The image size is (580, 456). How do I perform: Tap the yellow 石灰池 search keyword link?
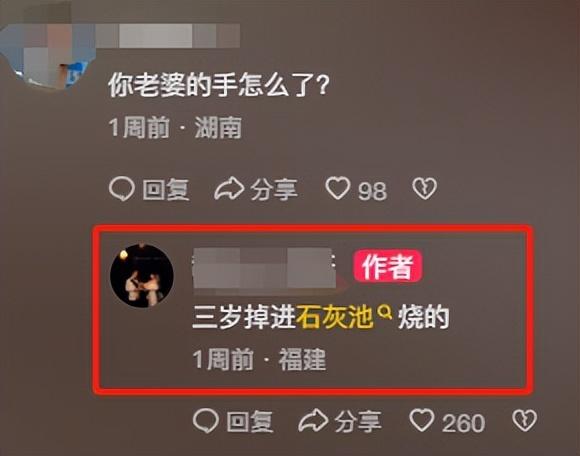coord(334,317)
